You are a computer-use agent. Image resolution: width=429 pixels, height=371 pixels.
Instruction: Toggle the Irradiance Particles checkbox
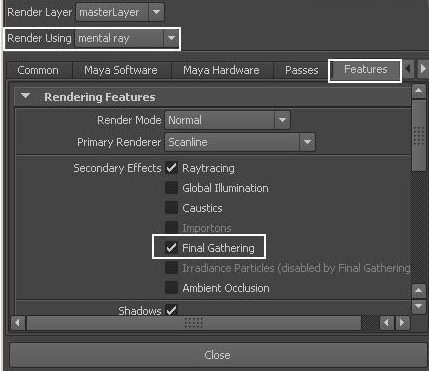(171, 268)
